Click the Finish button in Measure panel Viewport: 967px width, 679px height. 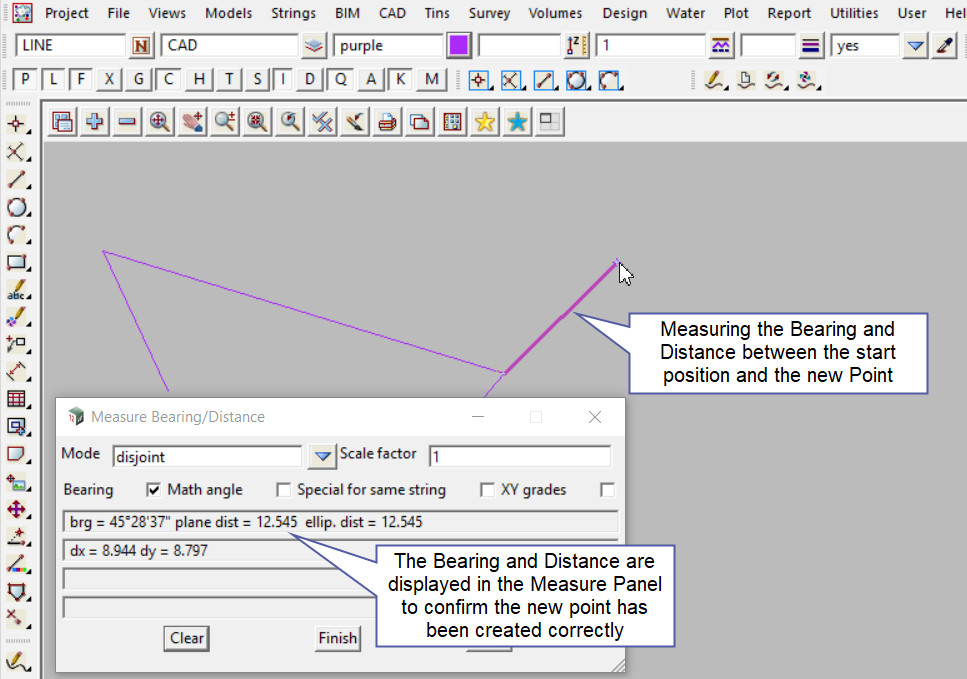[337, 638]
